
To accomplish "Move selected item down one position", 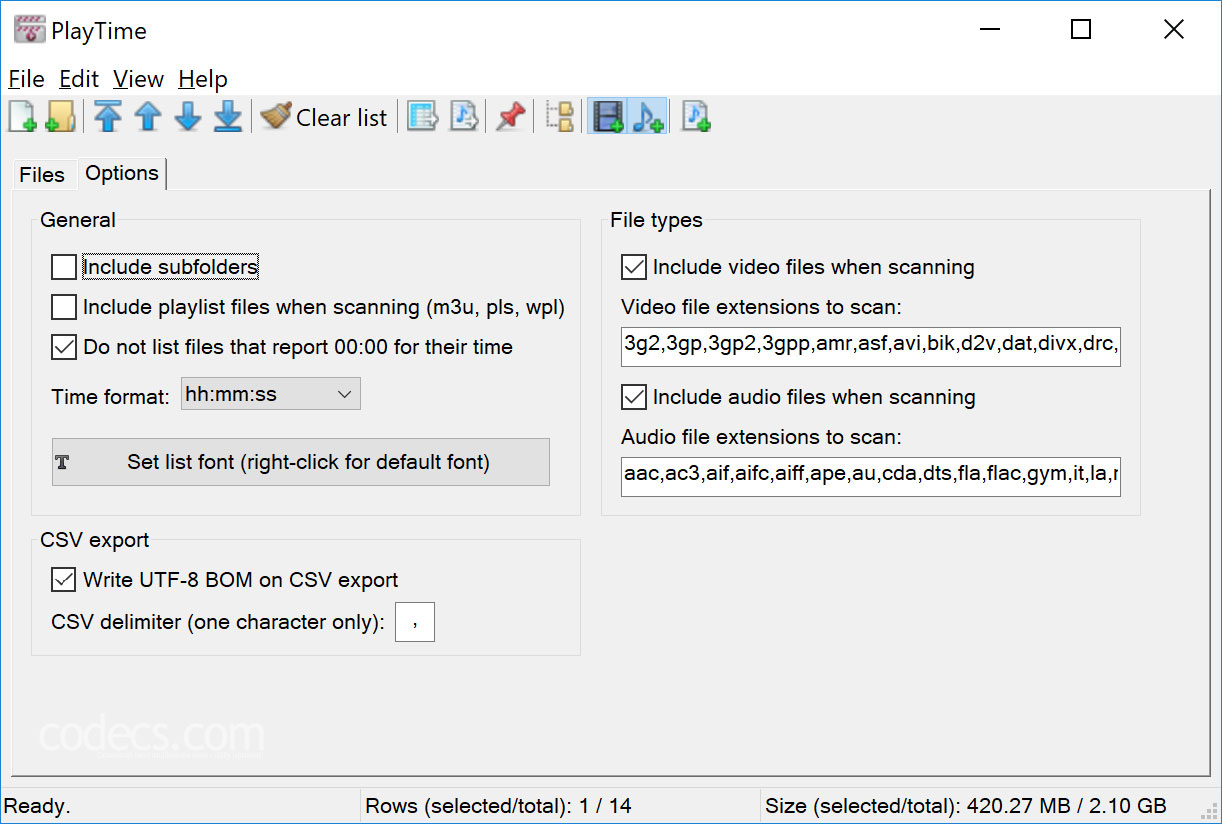I will [x=188, y=117].
